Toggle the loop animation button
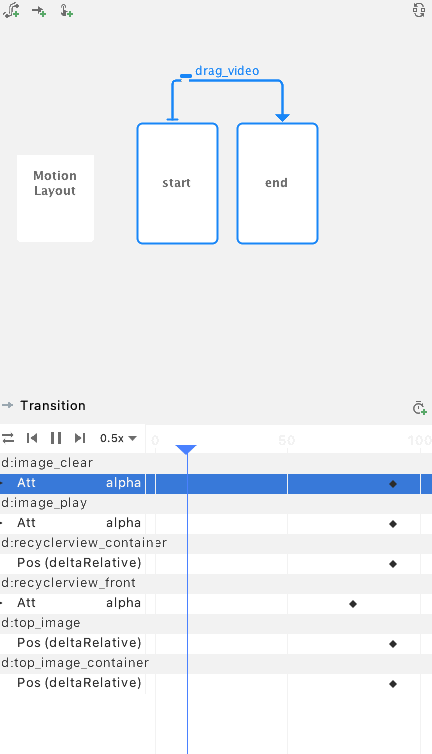432x754 pixels. pyautogui.click(x=8, y=438)
